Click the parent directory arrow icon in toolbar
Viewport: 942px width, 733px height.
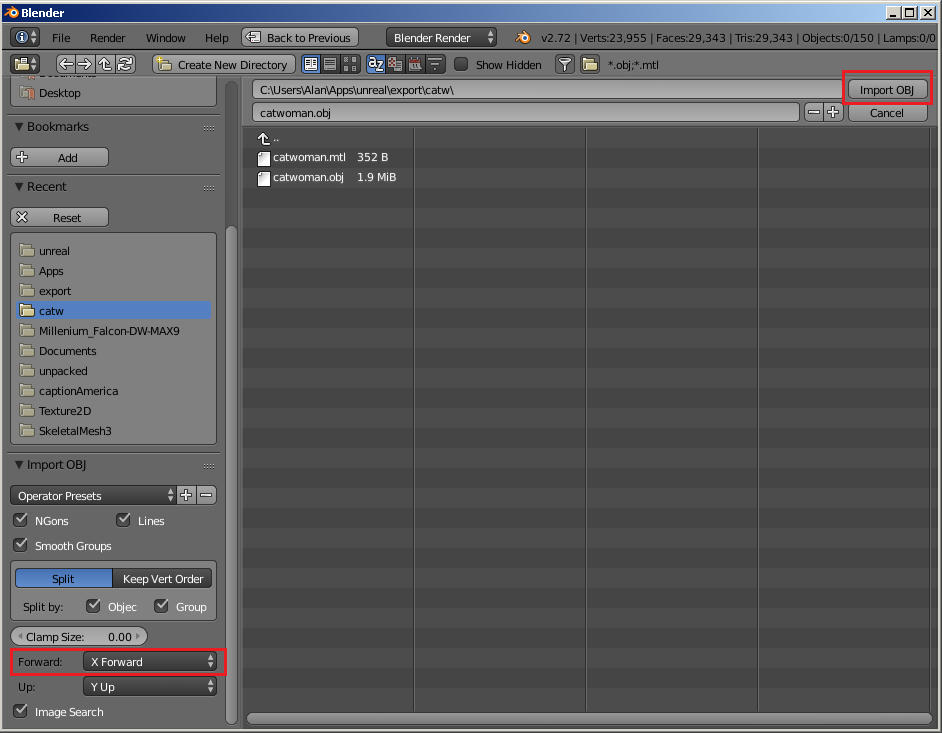pos(105,64)
